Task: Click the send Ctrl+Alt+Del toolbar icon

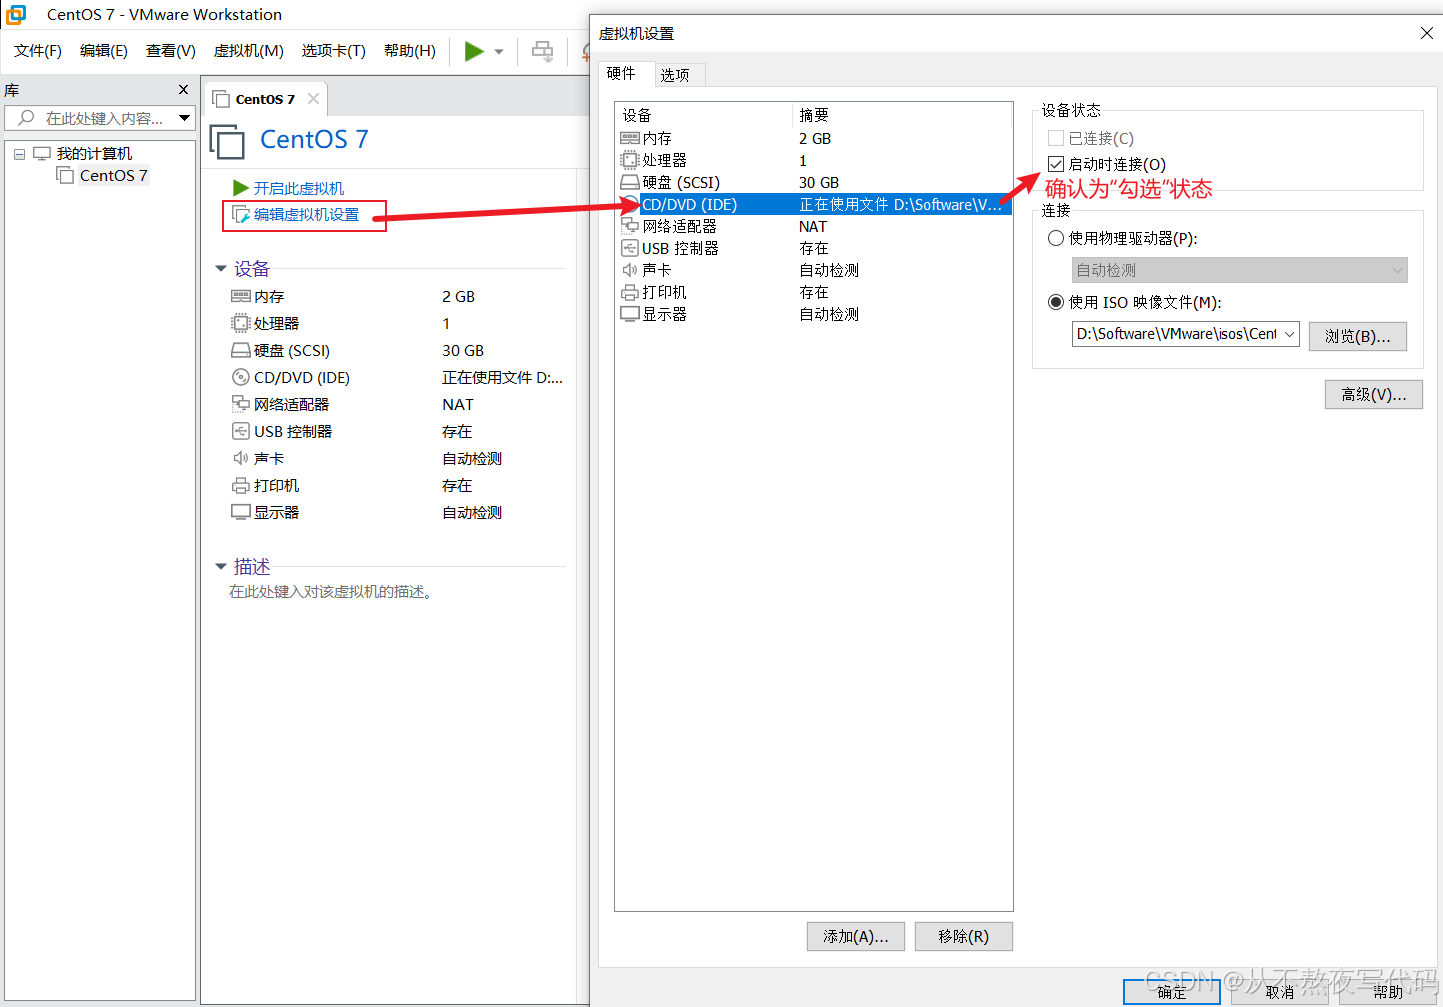Action: click(x=542, y=51)
